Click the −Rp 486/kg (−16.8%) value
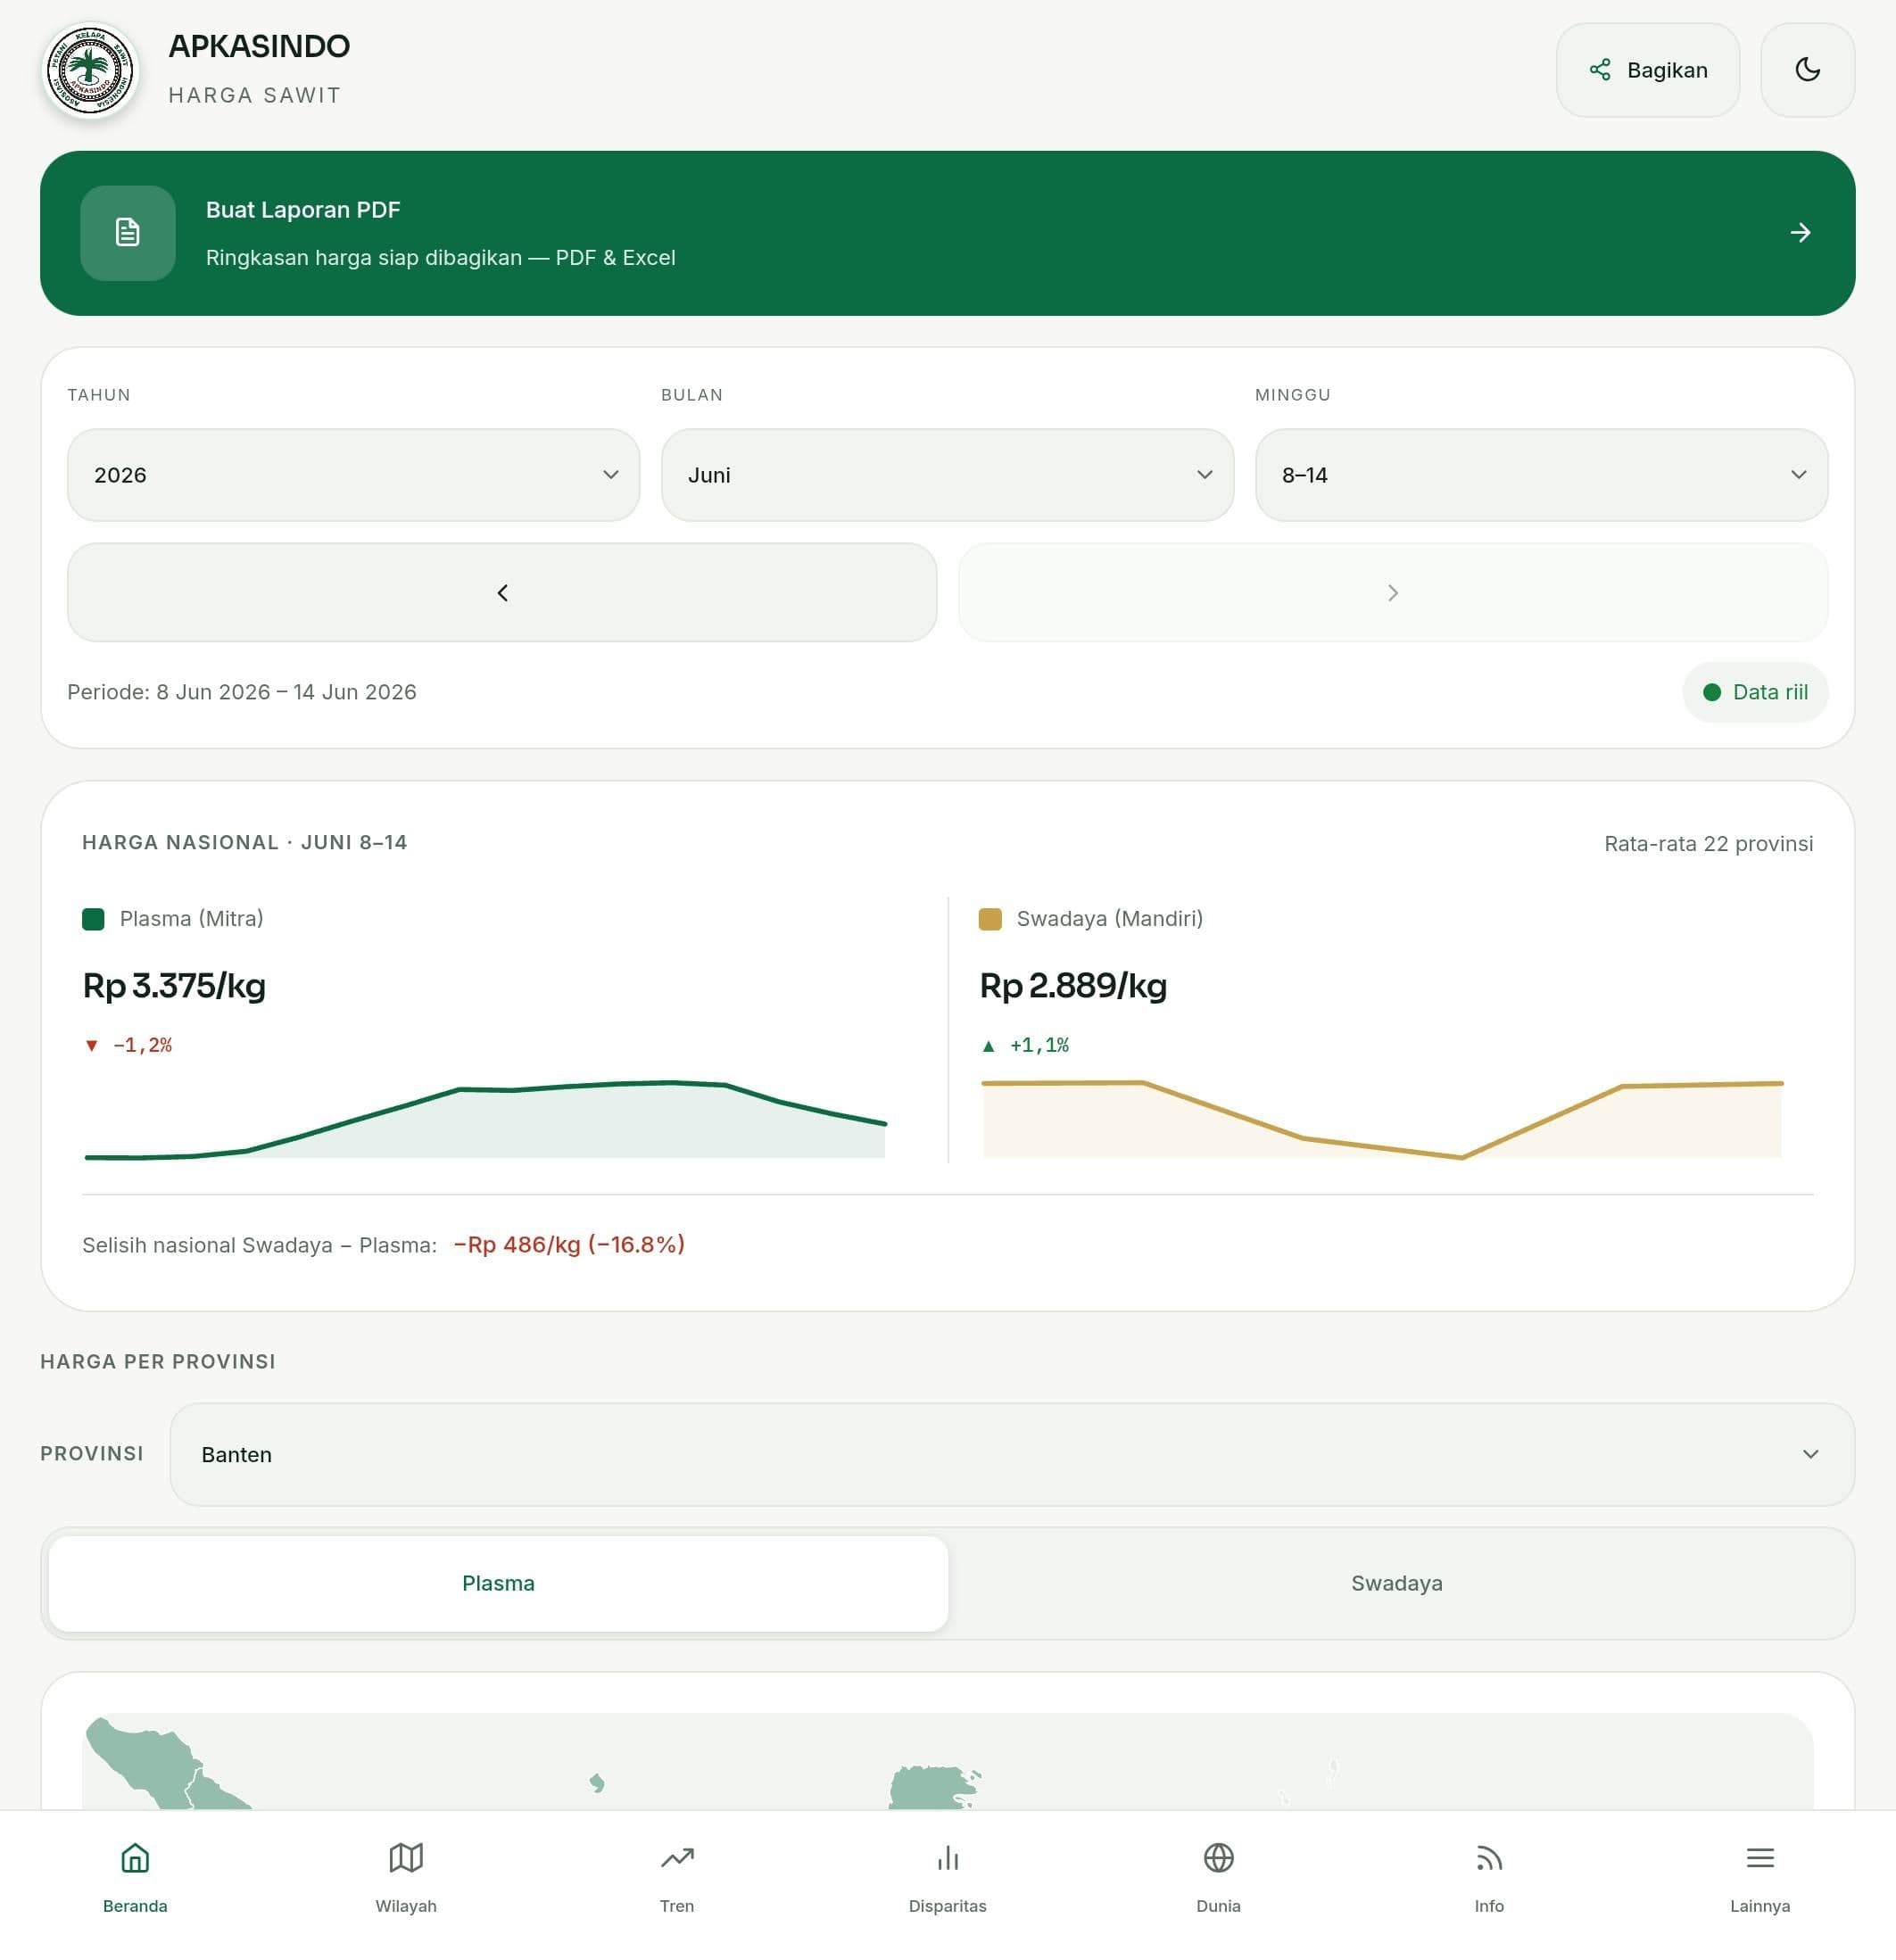This screenshot has height=1960, width=1896. [x=569, y=1245]
